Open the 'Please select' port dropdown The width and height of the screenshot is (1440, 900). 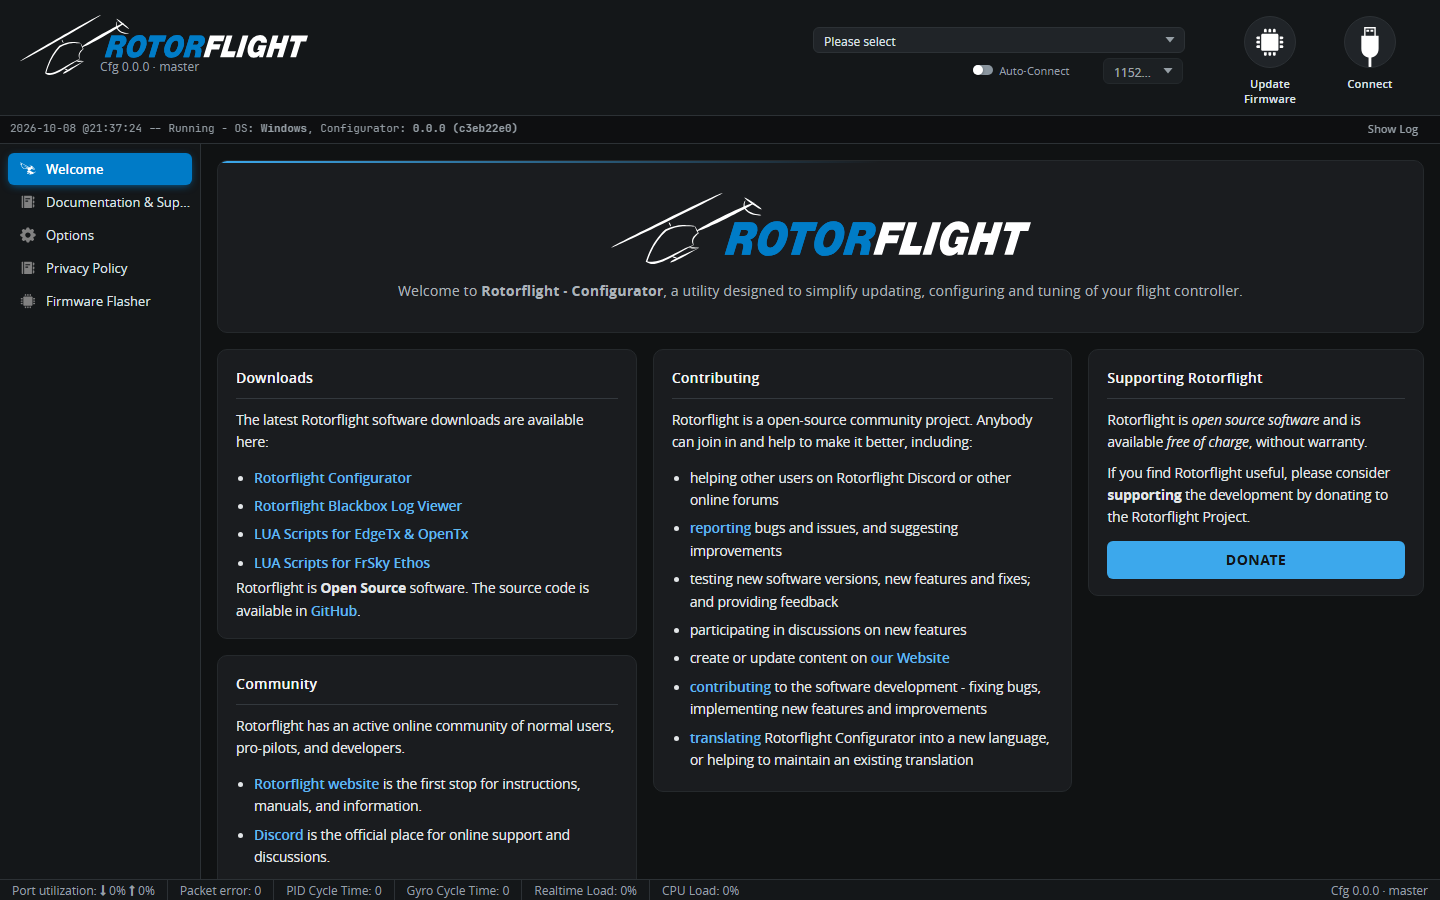click(x=998, y=40)
